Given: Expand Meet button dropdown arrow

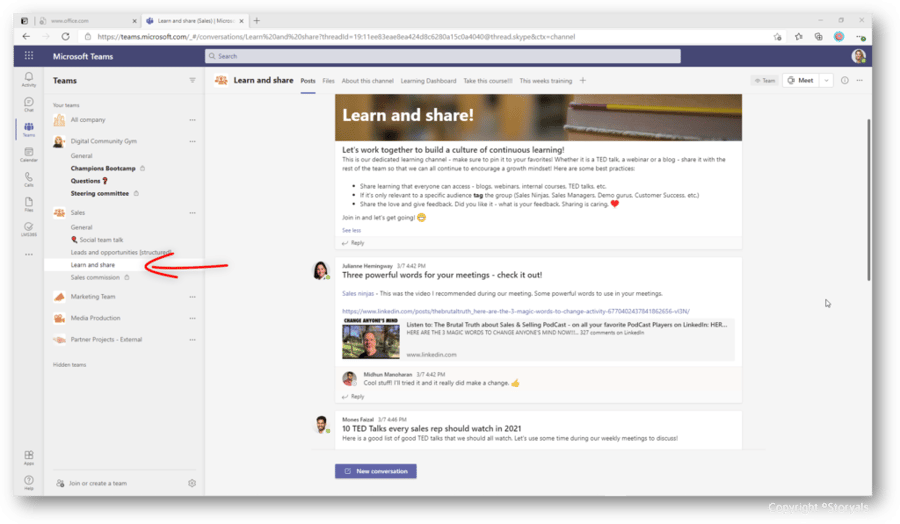Looking at the screenshot, I should (826, 80).
